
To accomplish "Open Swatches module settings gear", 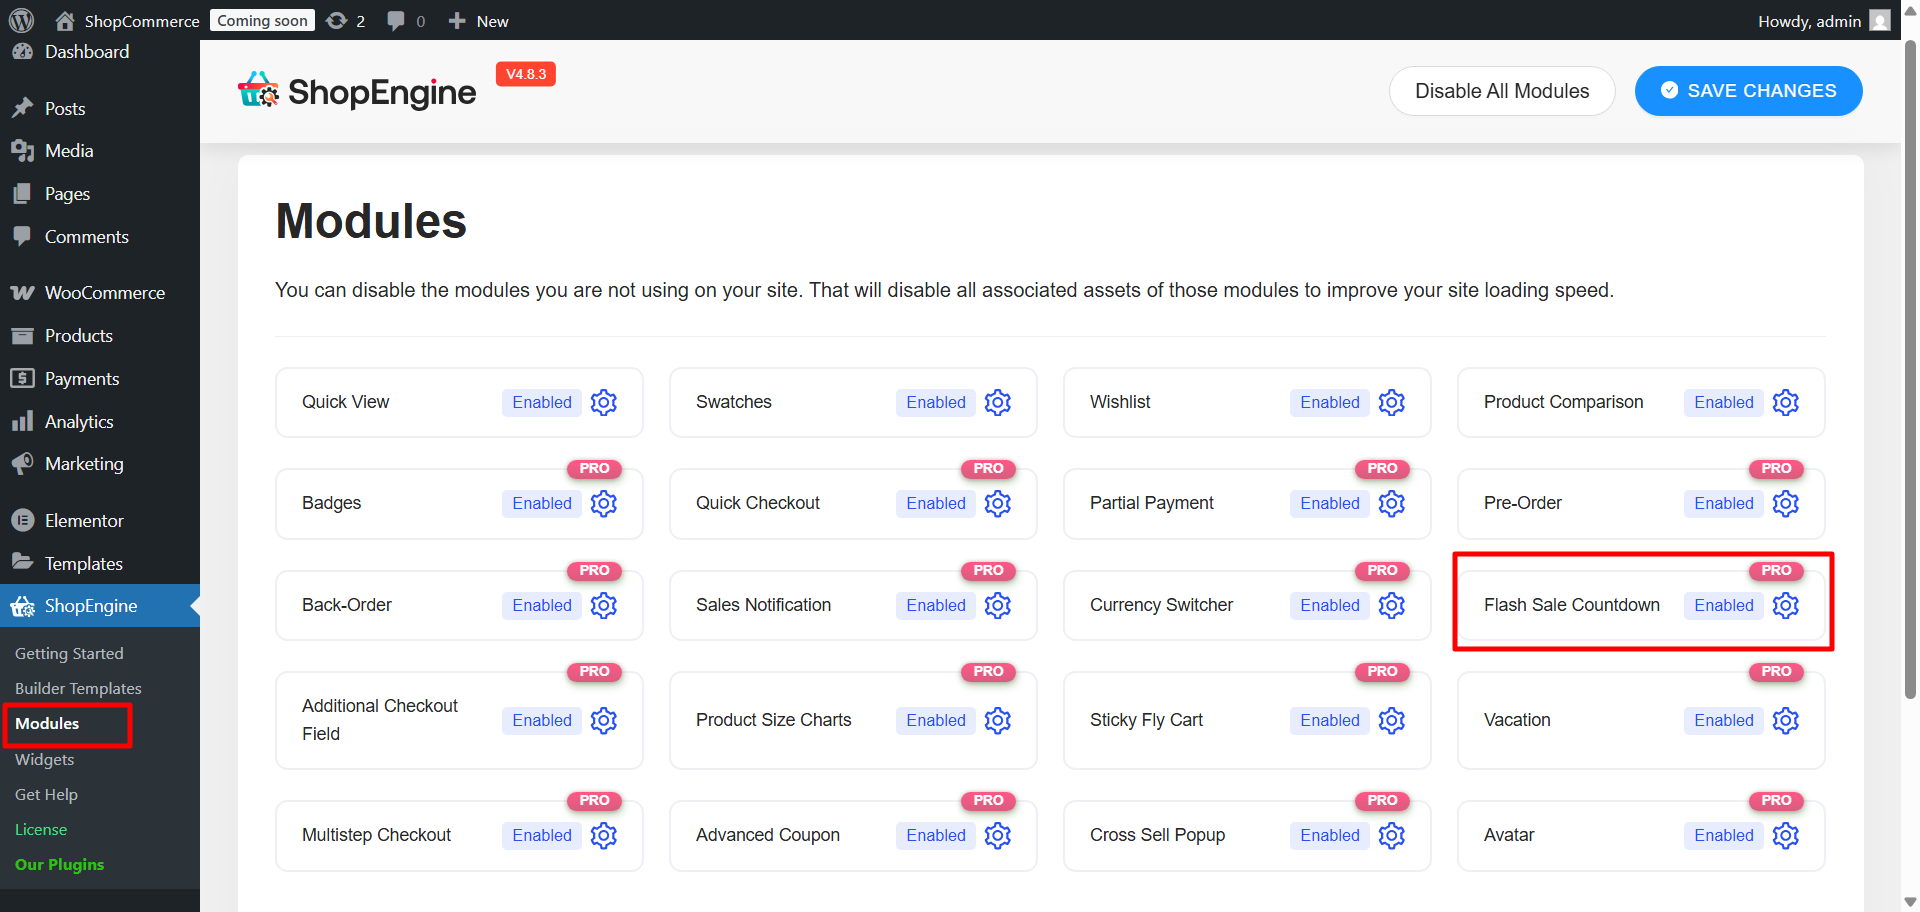I will [x=998, y=402].
